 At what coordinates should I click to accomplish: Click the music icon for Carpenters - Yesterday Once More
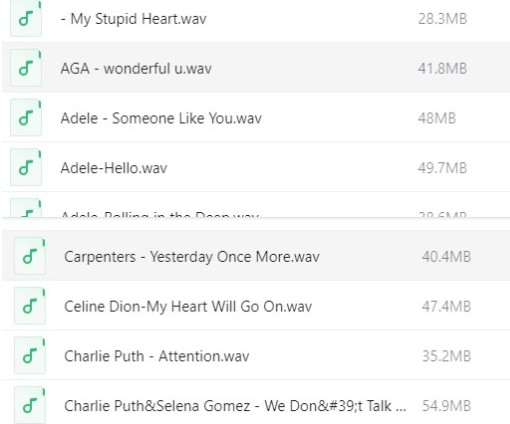[30, 256]
